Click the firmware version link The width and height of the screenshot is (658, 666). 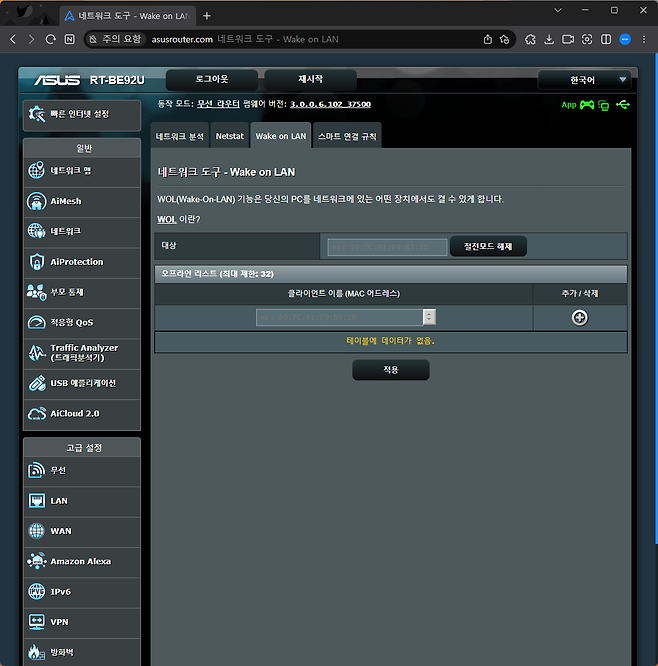pos(330,104)
